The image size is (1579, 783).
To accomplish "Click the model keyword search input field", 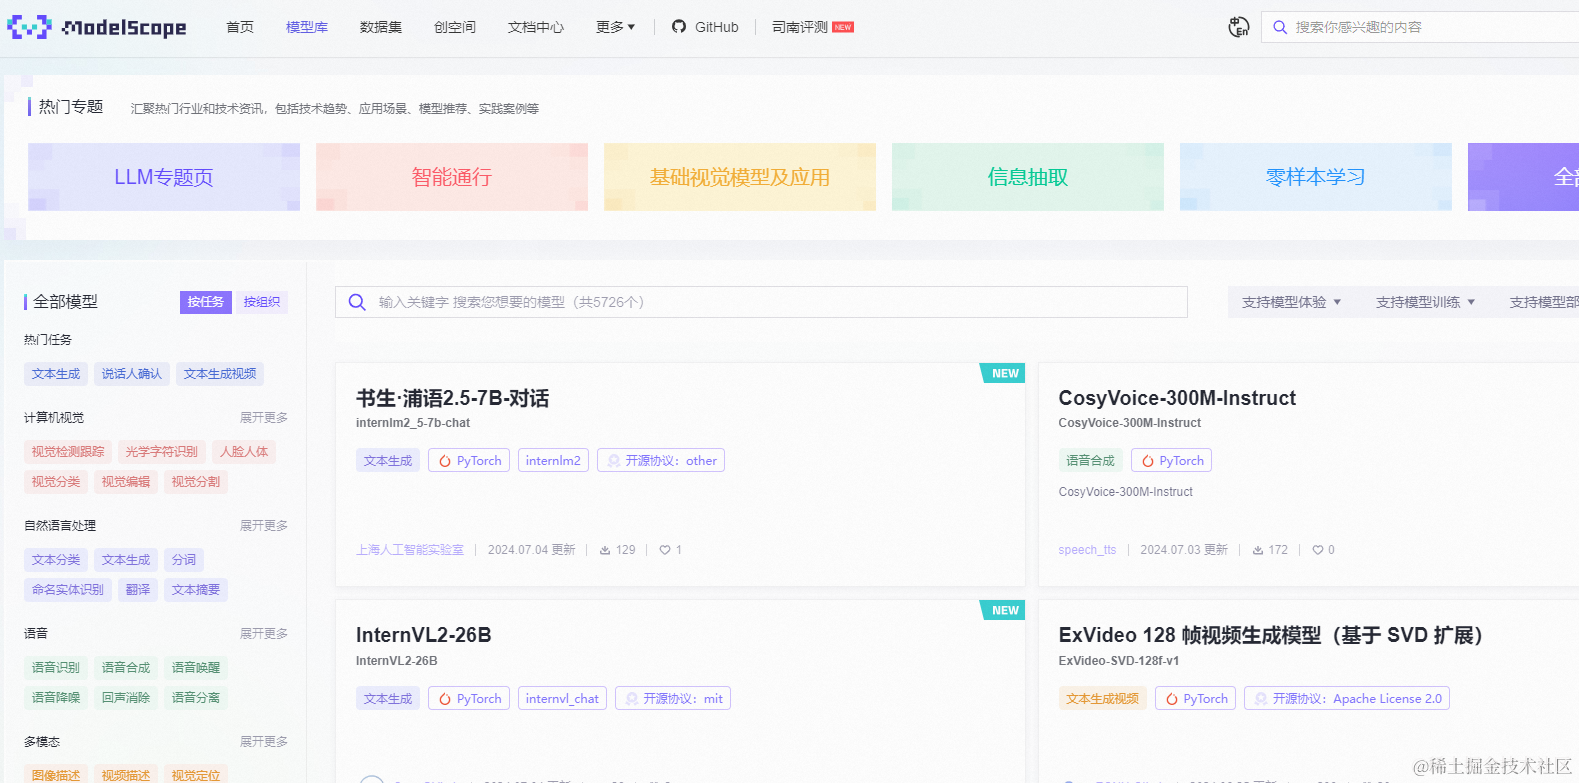I will pos(761,302).
